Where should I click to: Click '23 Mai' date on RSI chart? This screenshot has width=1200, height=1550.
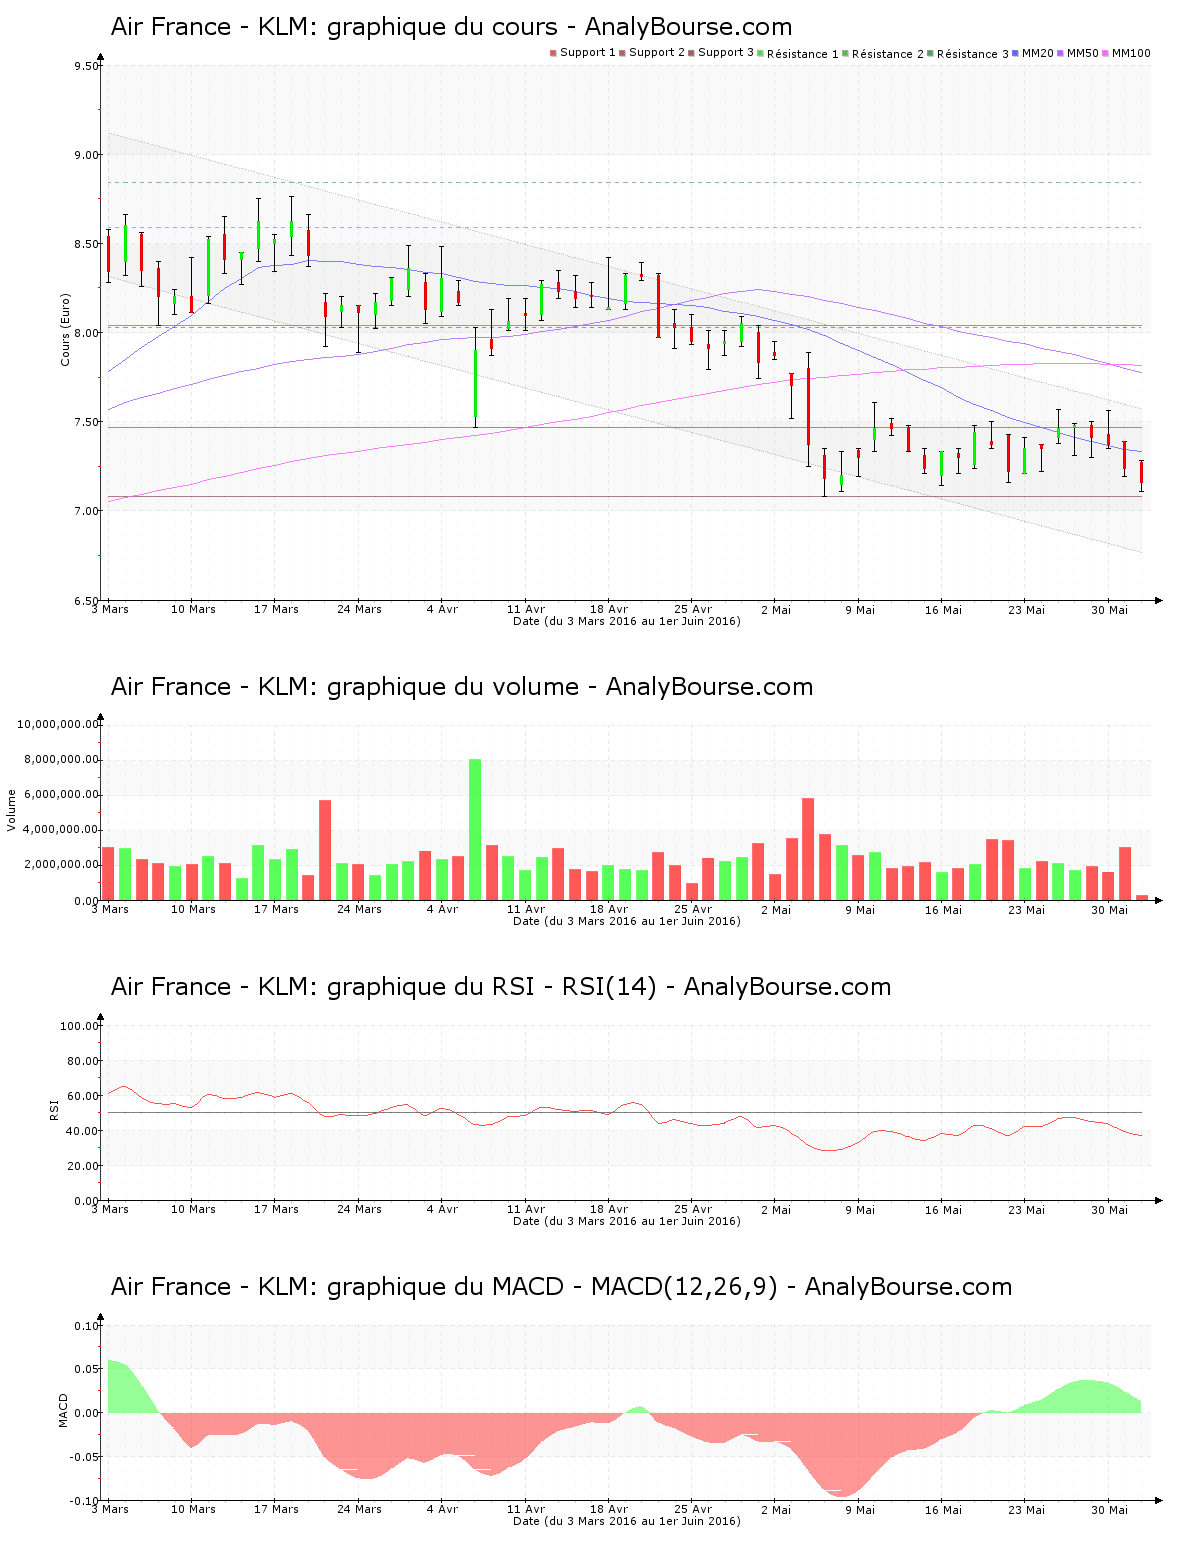(1026, 1209)
